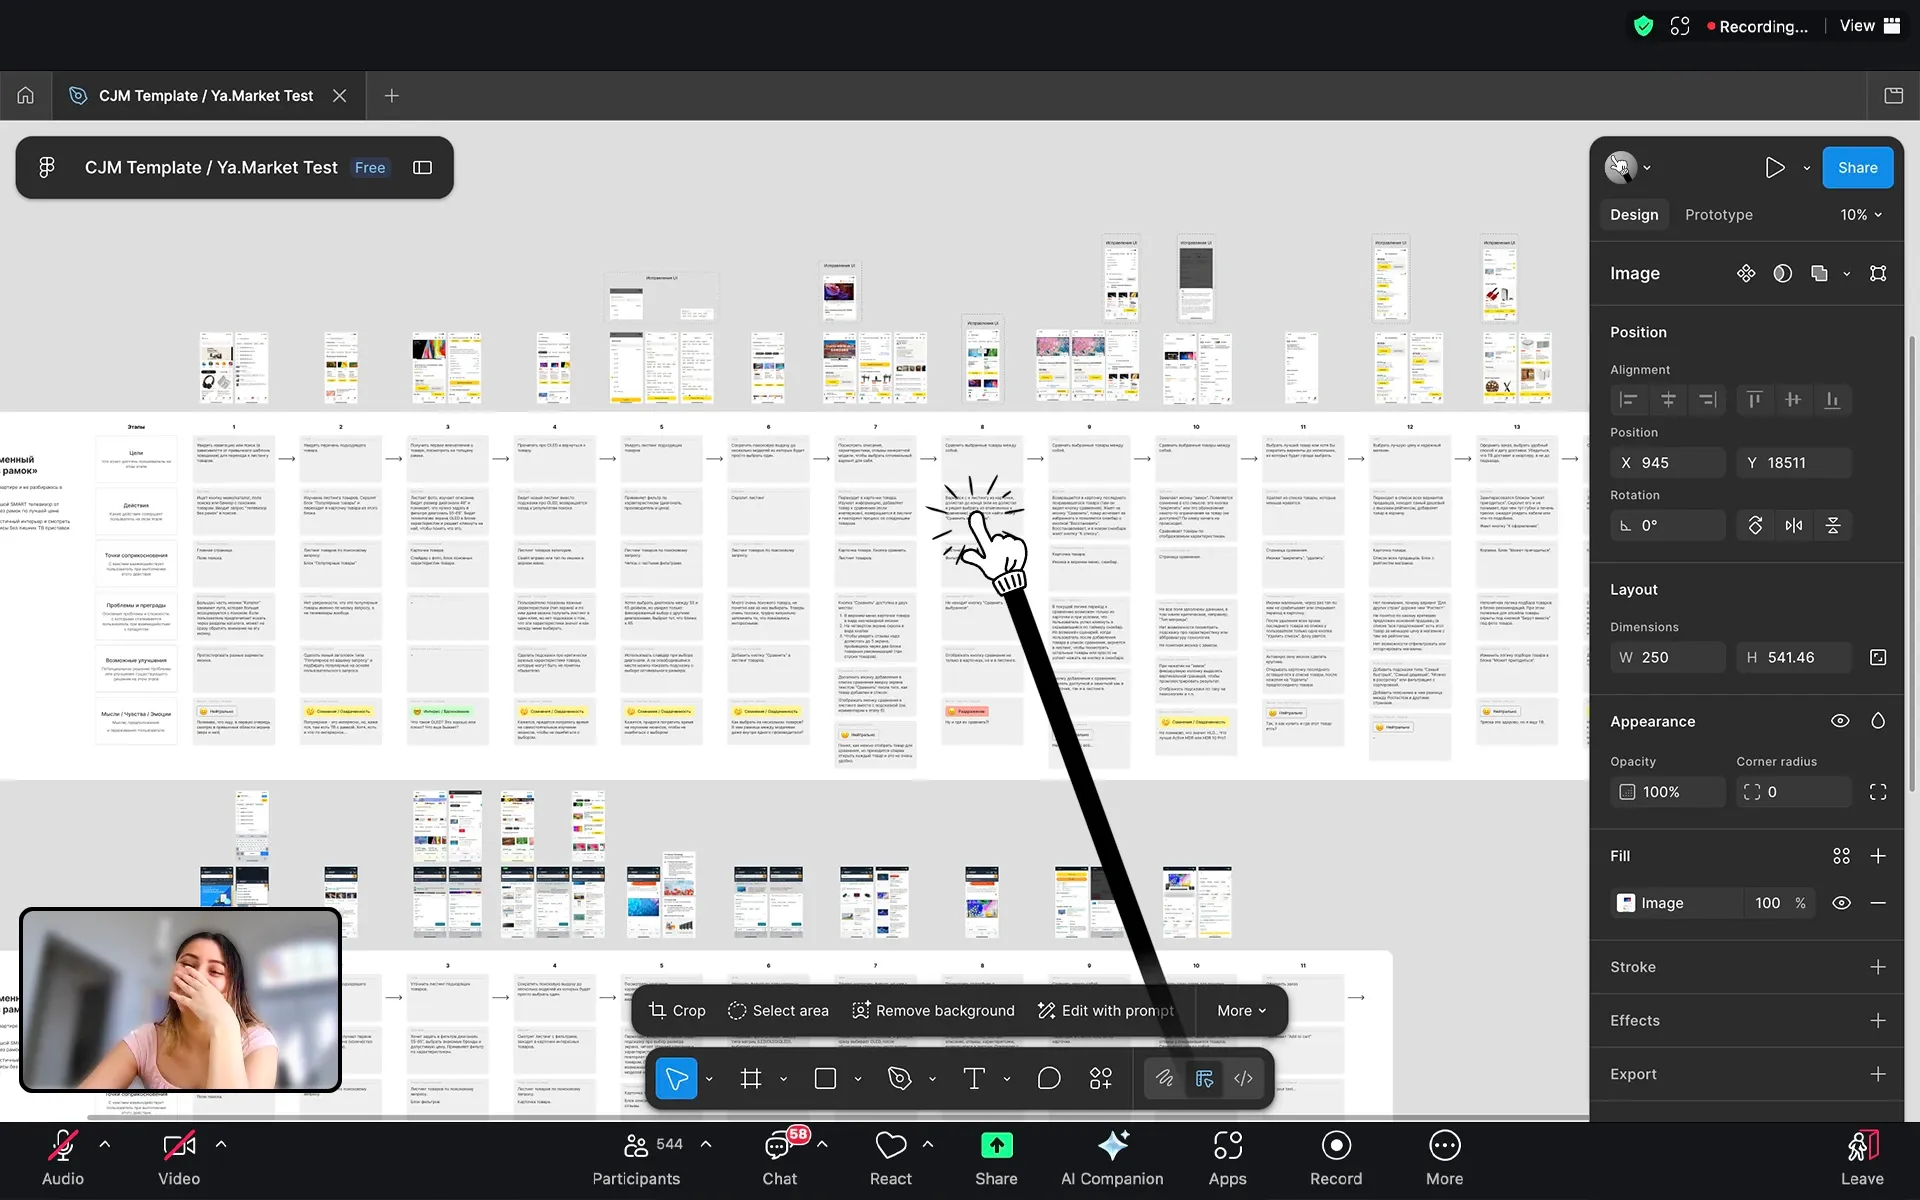Click the Image fill swatch
This screenshot has width=1920, height=1200.
coord(1626,903)
